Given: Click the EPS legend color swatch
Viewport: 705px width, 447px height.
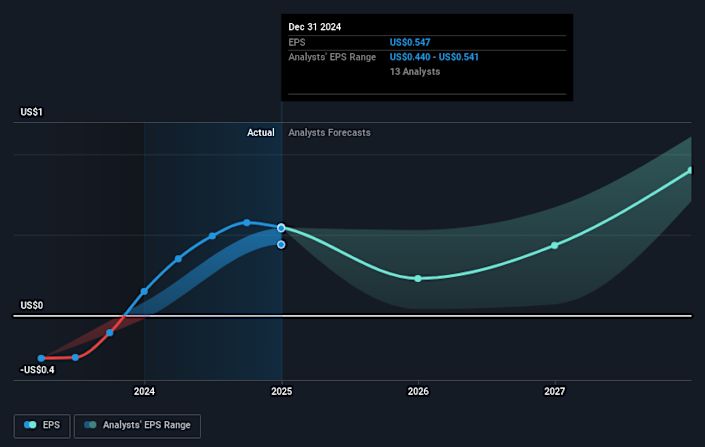Looking at the screenshot, I should [30, 425].
